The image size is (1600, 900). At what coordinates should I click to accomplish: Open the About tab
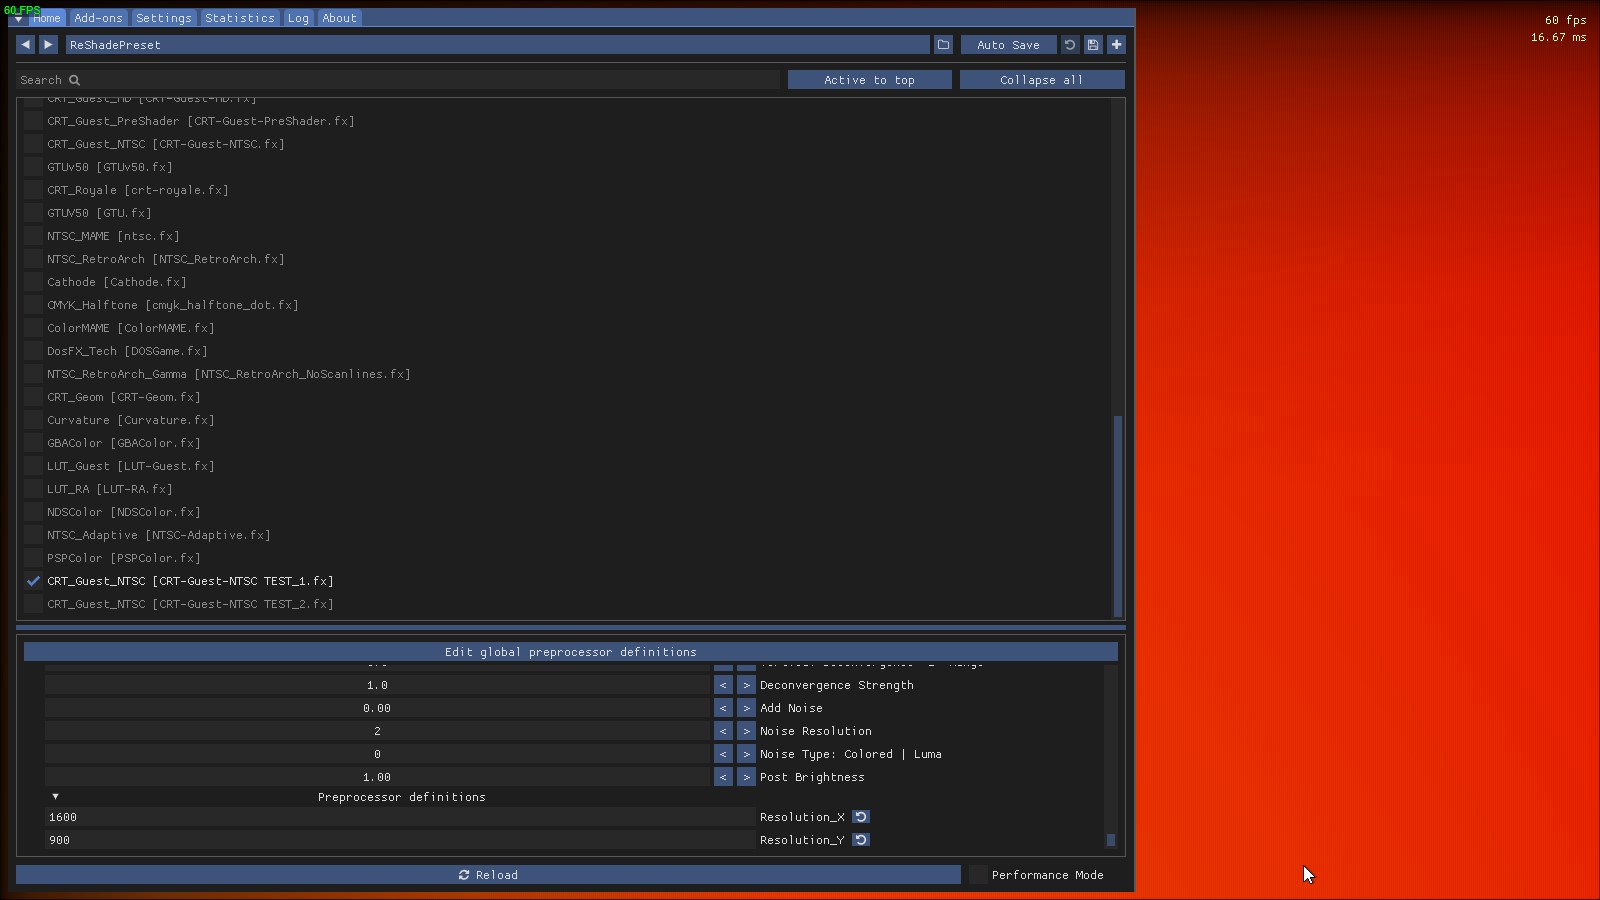339,18
